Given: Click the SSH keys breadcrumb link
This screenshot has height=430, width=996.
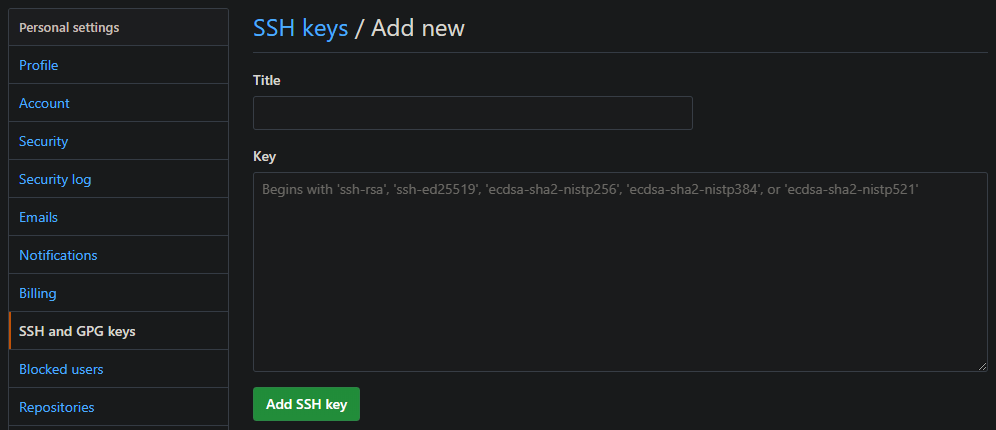Looking at the screenshot, I should coord(300,28).
